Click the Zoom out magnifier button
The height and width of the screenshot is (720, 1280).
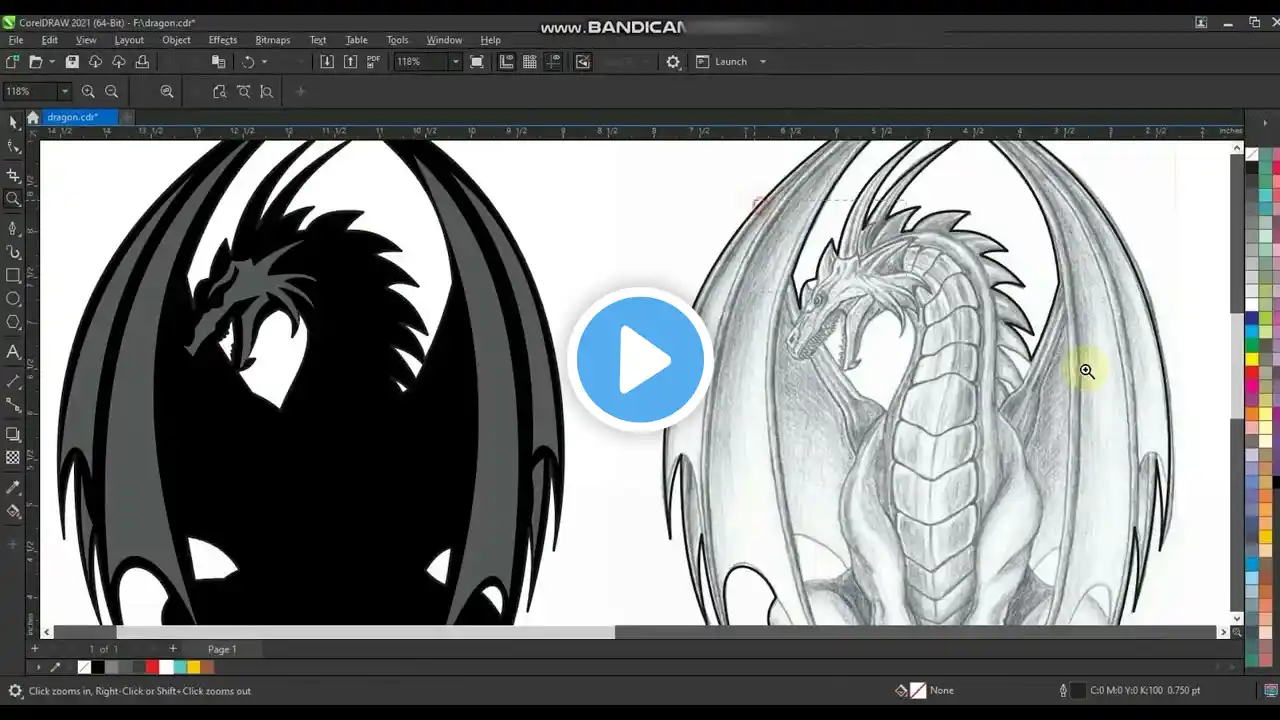click(112, 91)
